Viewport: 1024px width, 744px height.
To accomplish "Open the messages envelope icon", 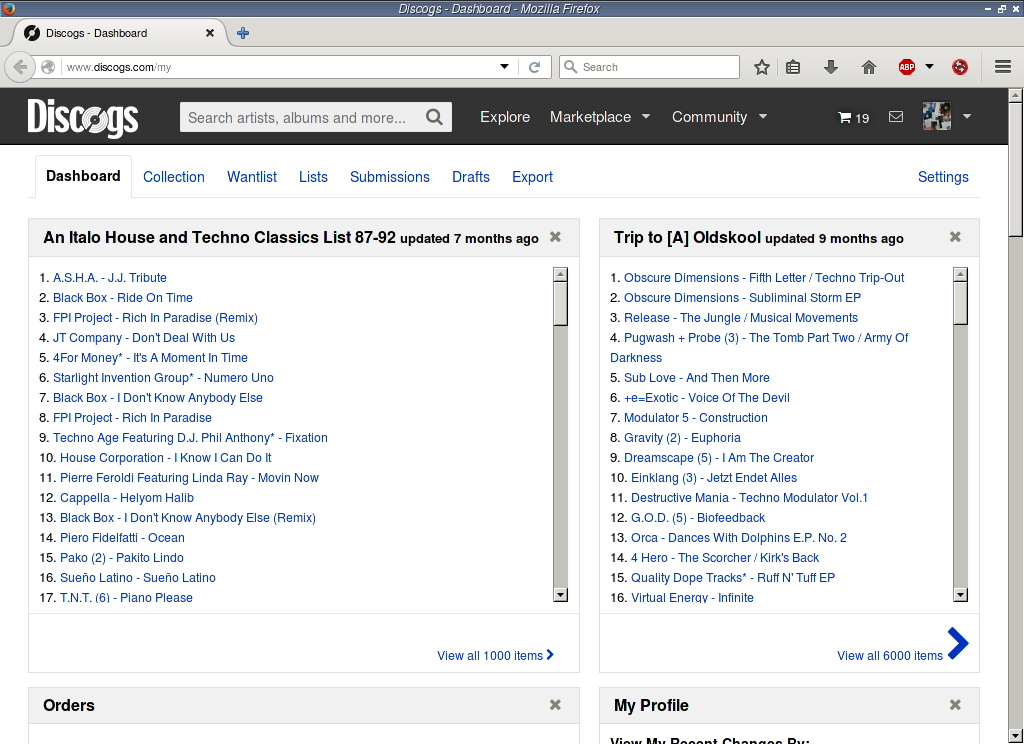I will click(x=896, y=116).
